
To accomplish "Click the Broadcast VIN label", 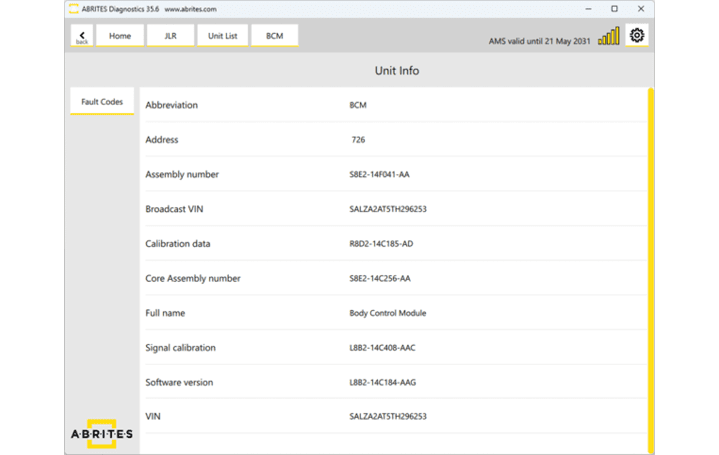I will coord(174,209).
